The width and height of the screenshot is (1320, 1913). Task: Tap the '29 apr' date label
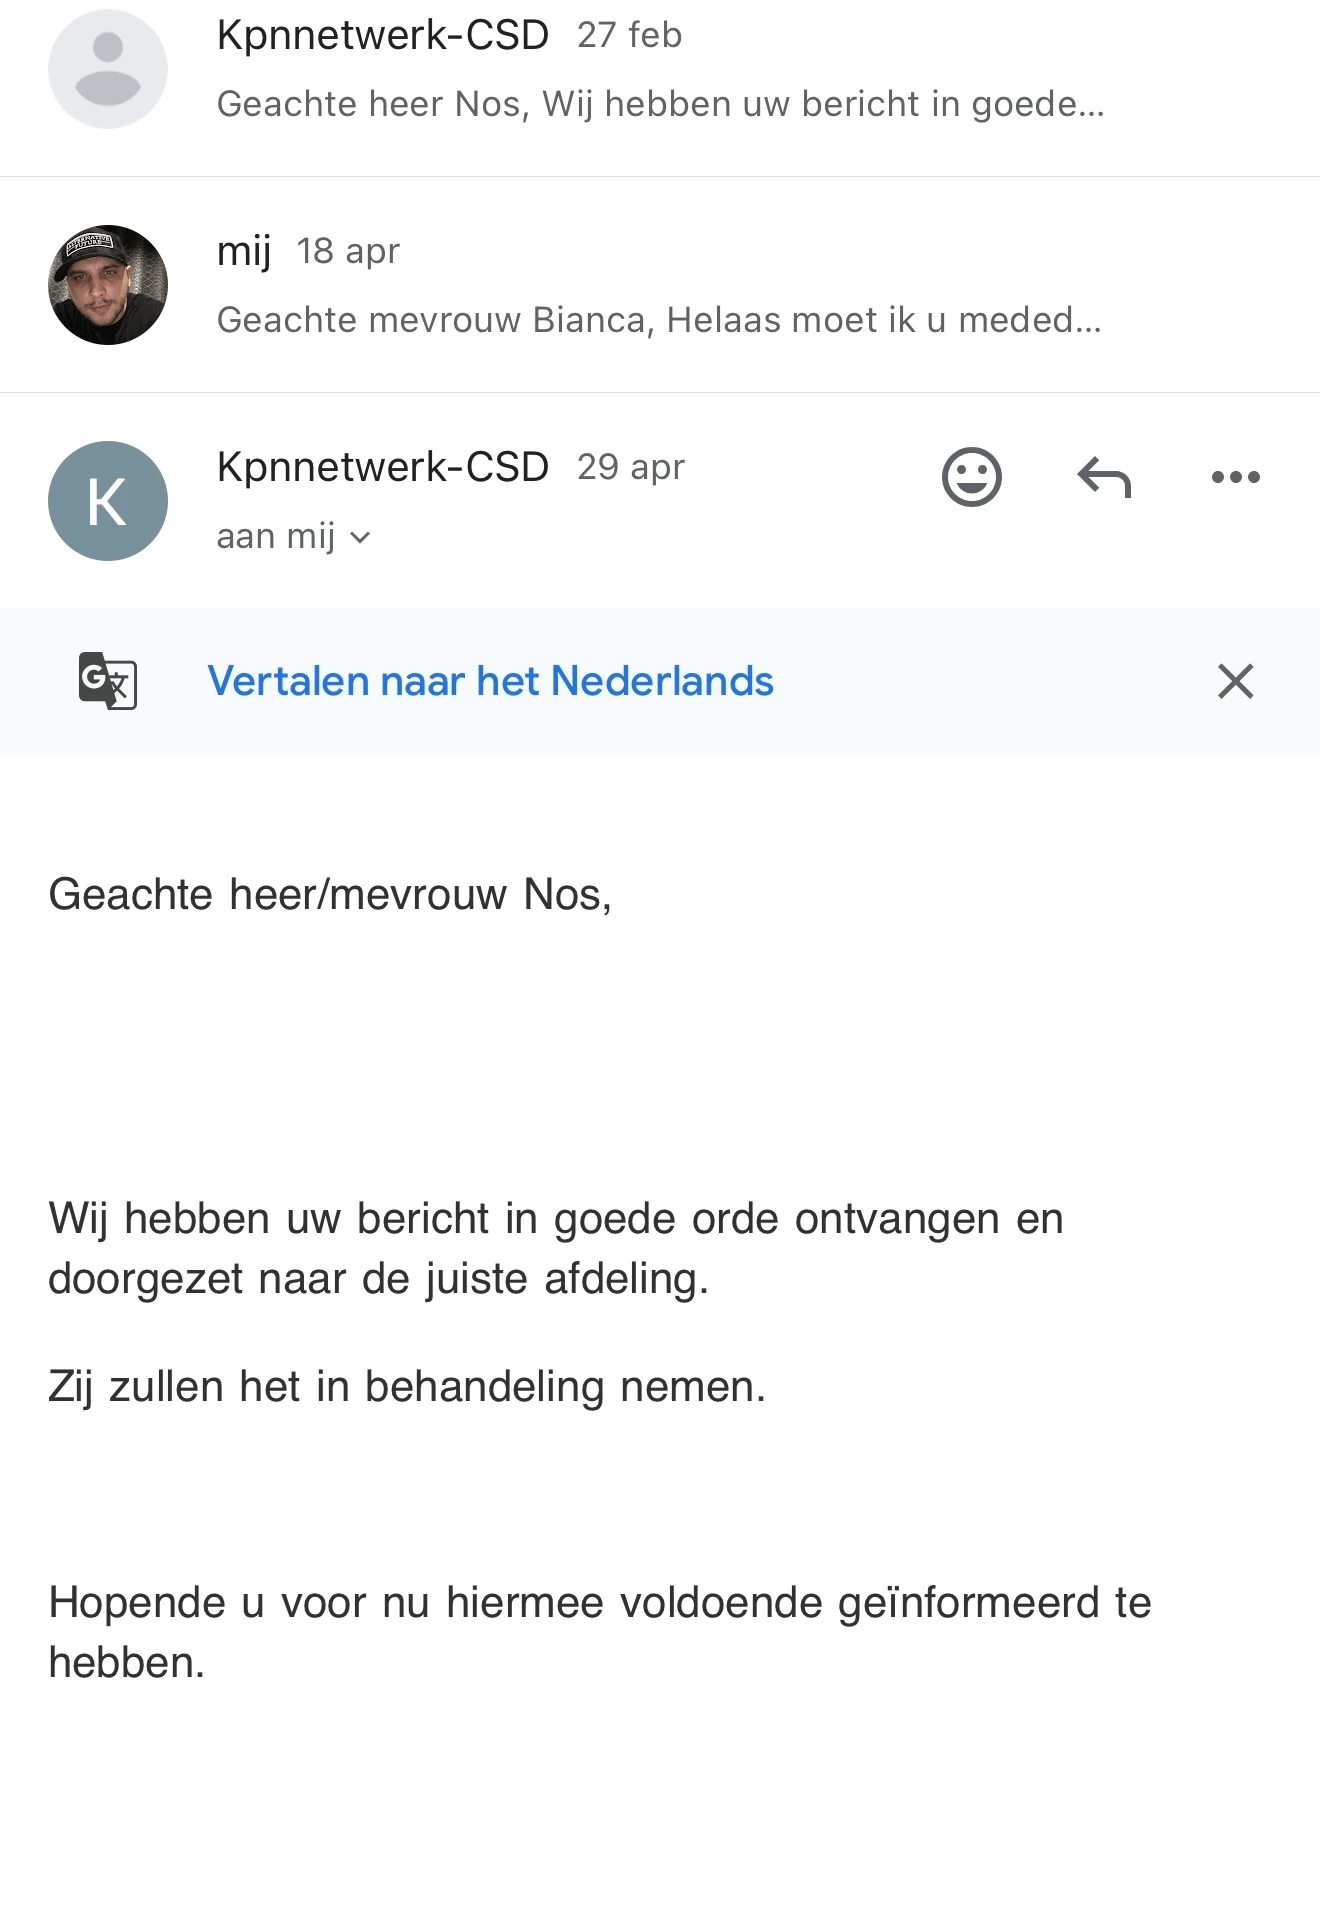tap(630, 467)
